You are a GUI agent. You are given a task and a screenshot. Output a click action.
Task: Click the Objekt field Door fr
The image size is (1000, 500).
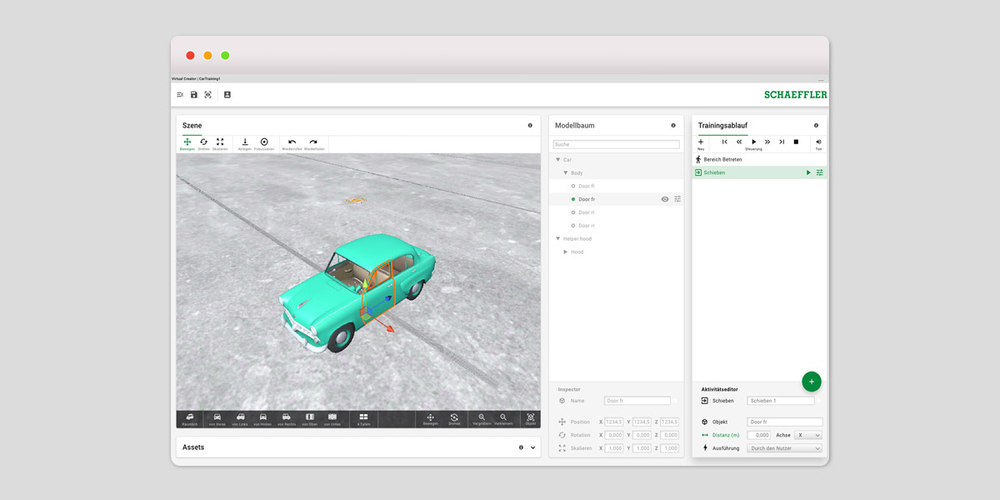(x=784, y=422)
